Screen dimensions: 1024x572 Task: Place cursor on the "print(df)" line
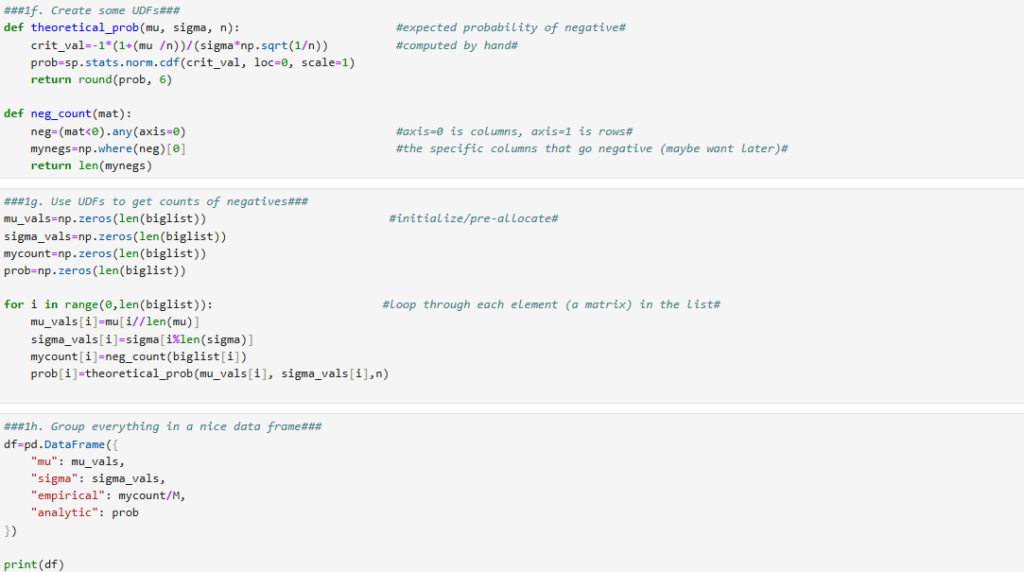pos(34,564)
